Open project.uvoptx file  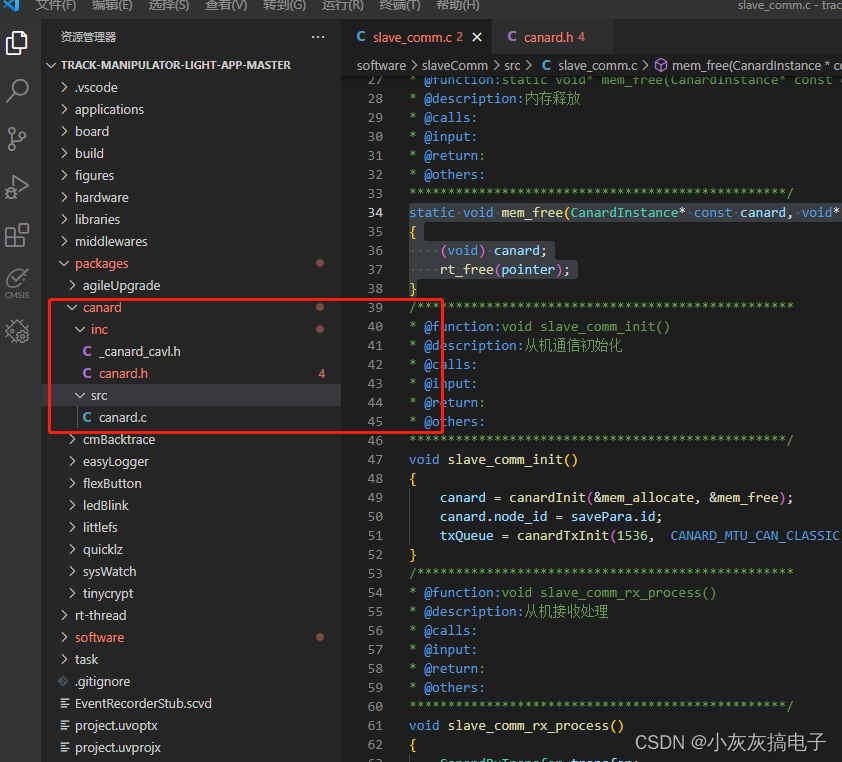191,726
